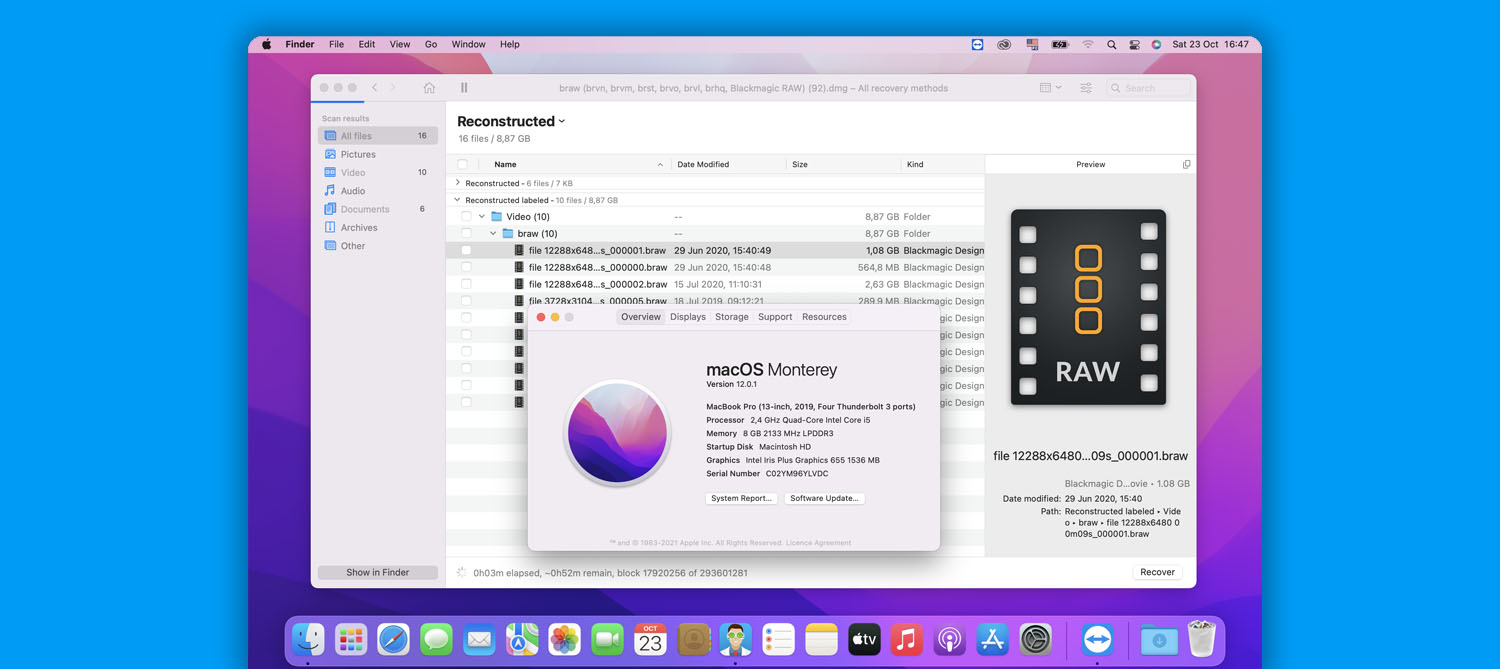This screenshot has width=1500, height=669.
Task: Tick the select-all checkbox in the Name header
Action: coord(462,164)
